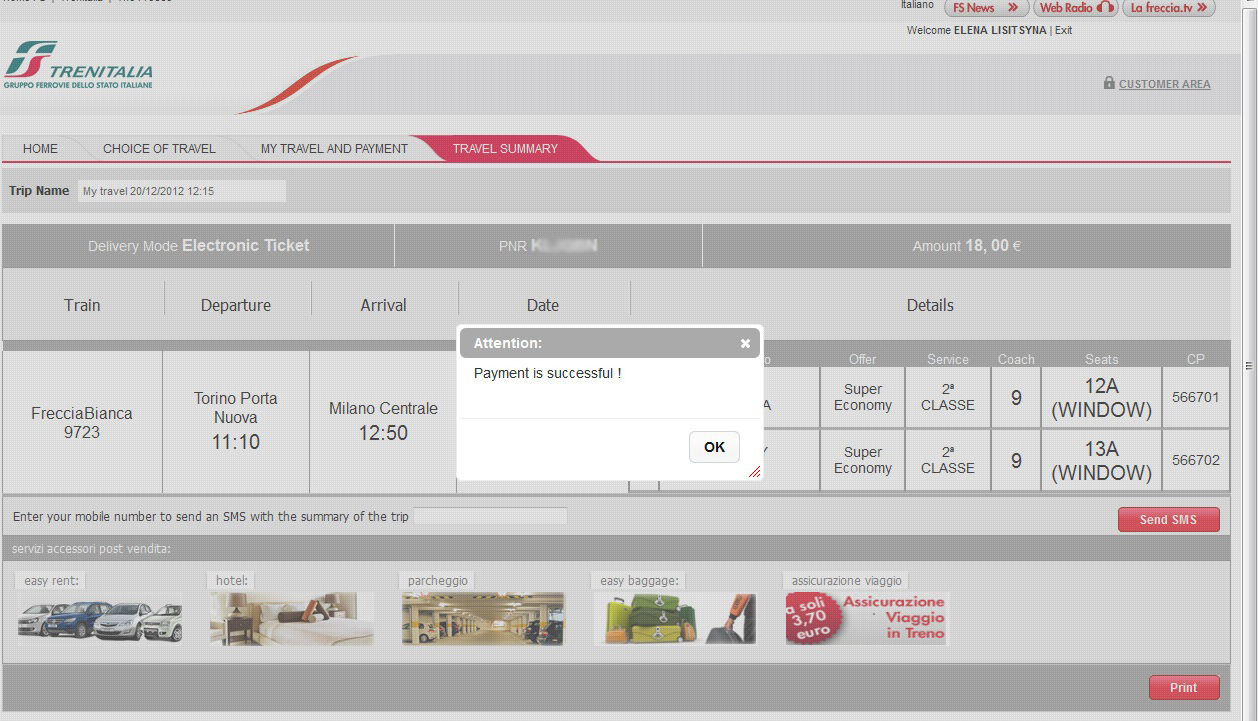The image size is (1258, 721).
Task: Click the Train column header
Action: coord(82,305)
